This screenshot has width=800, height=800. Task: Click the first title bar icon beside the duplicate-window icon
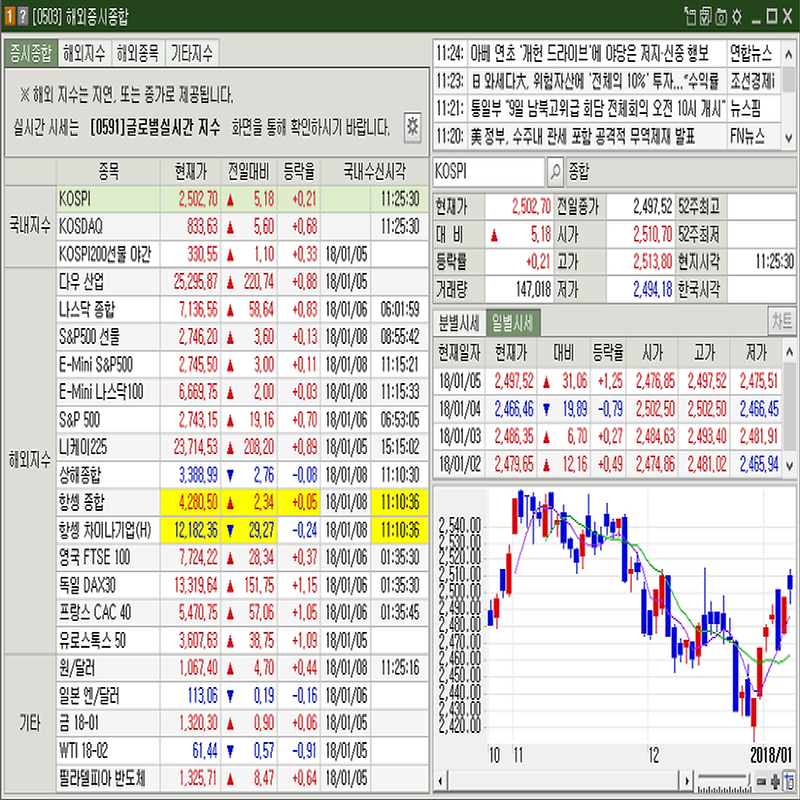pyautogui.click(x=690, y=17)
